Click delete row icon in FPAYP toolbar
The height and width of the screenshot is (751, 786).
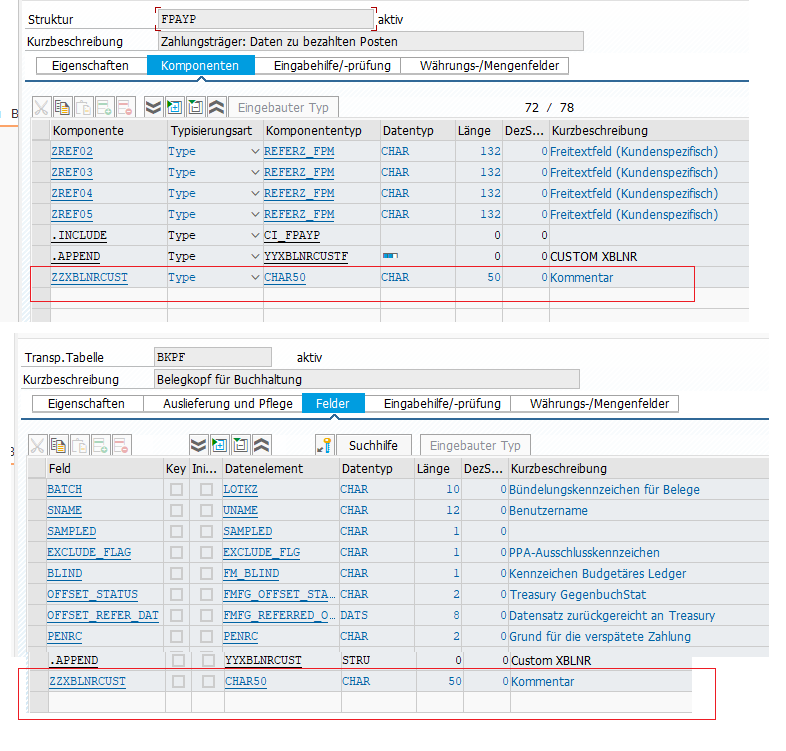tap(125, 107)
